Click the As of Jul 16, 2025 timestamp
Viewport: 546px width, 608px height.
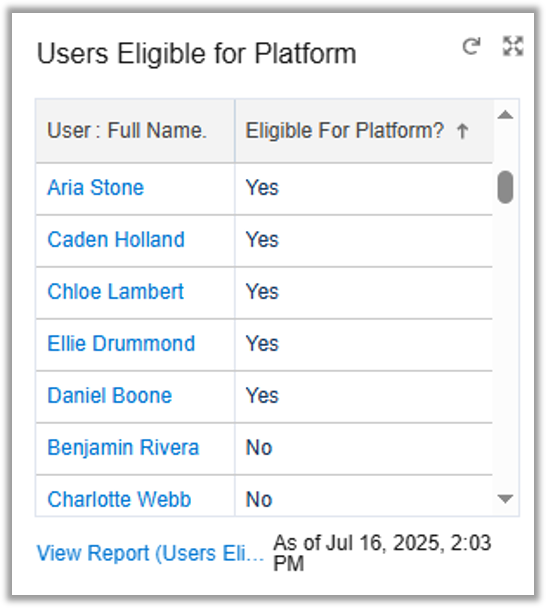[x=382, y=553]
